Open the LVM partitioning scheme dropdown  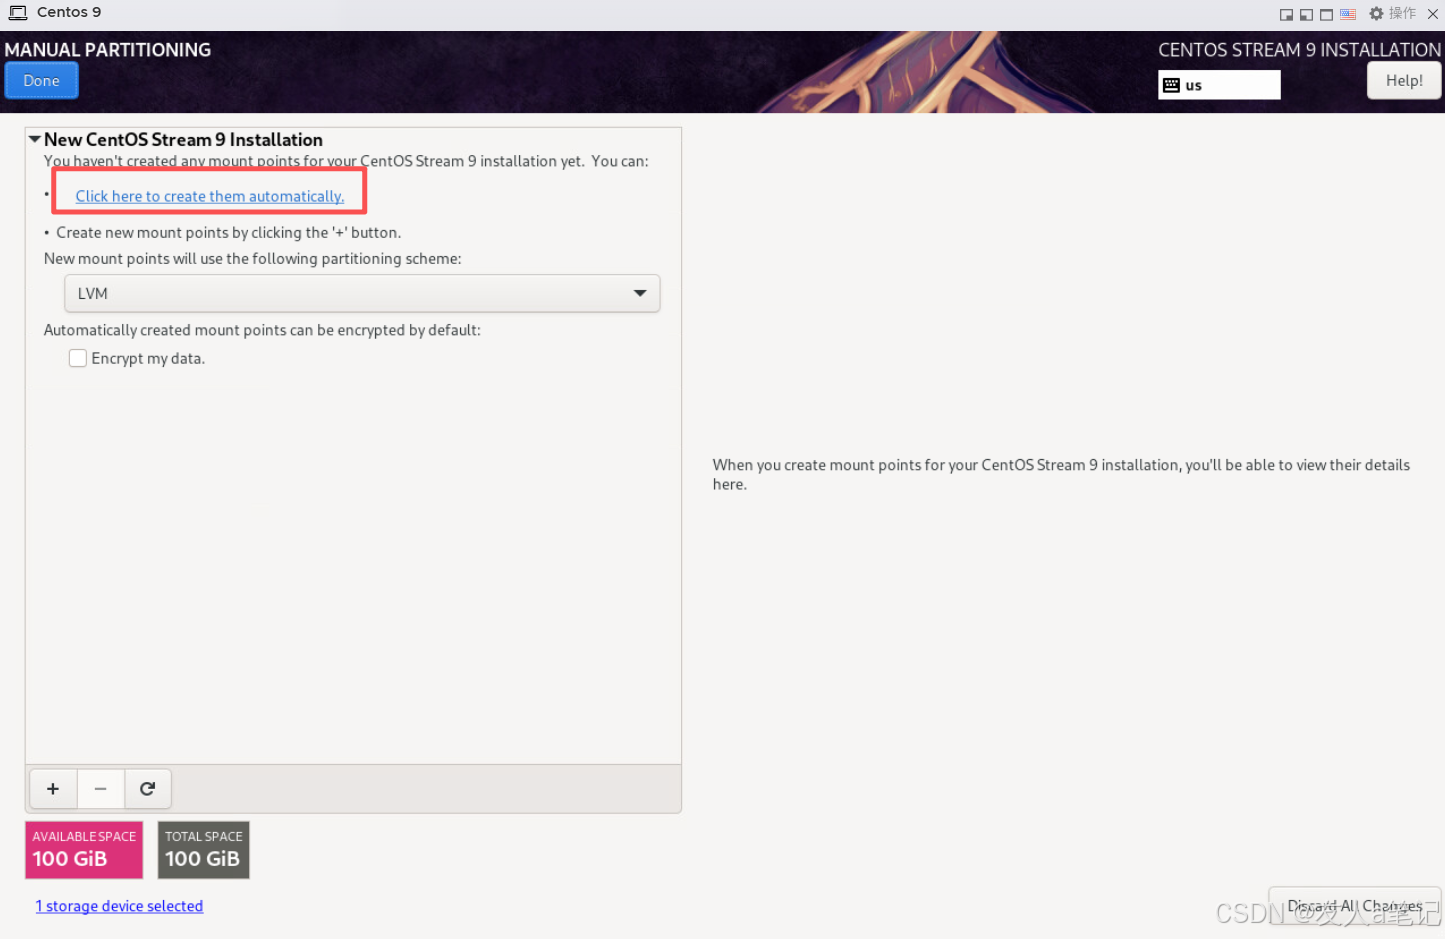362,293
